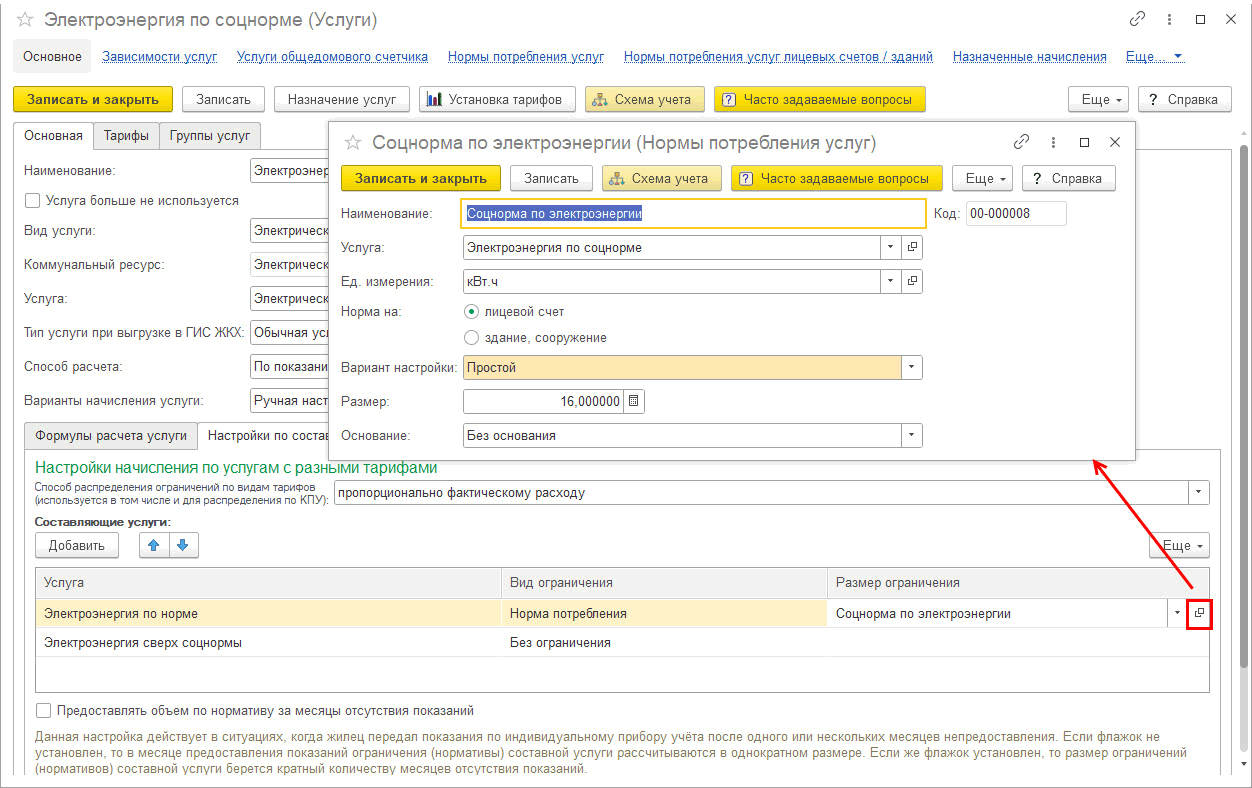This screenshot has height=788, width=1252.
Task: Open Нормы потребления услуг link
Action: click(526, 57)
